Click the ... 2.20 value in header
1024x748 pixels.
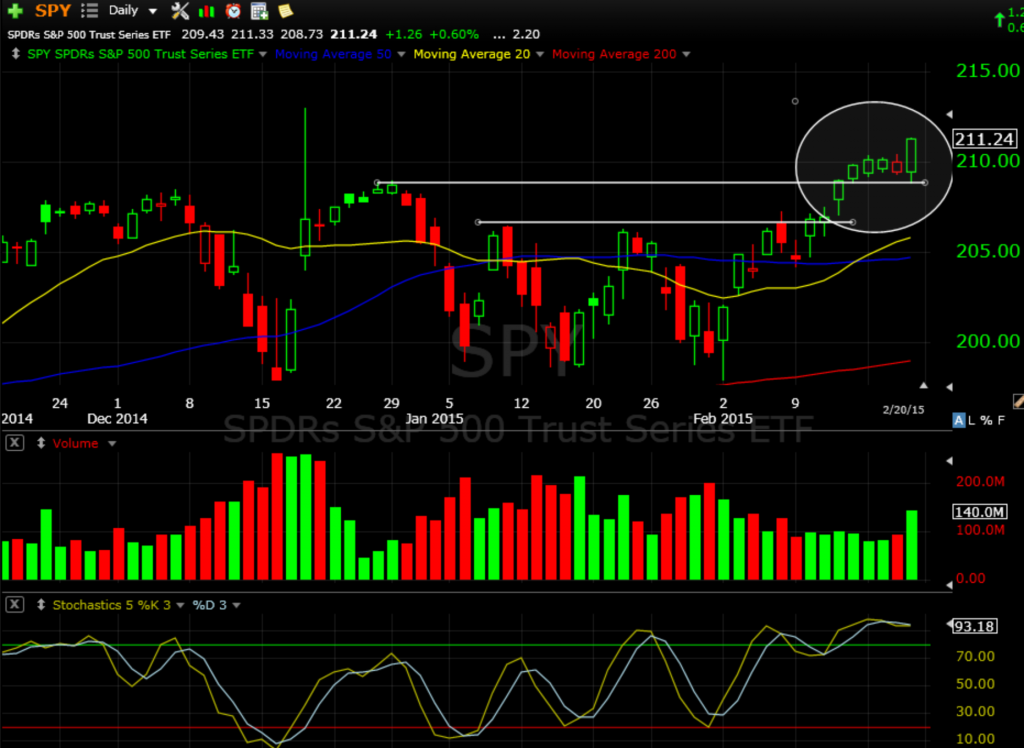pos(517,35)
